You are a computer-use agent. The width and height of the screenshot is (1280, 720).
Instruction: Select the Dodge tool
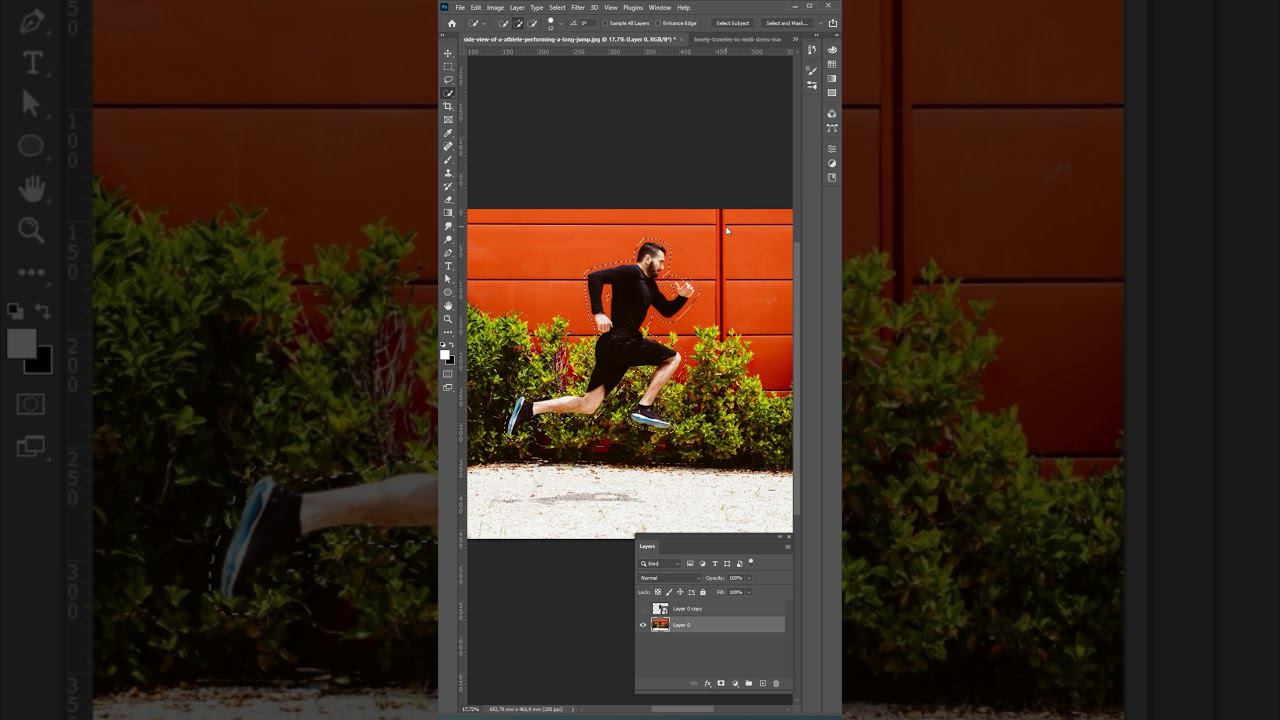448,240
